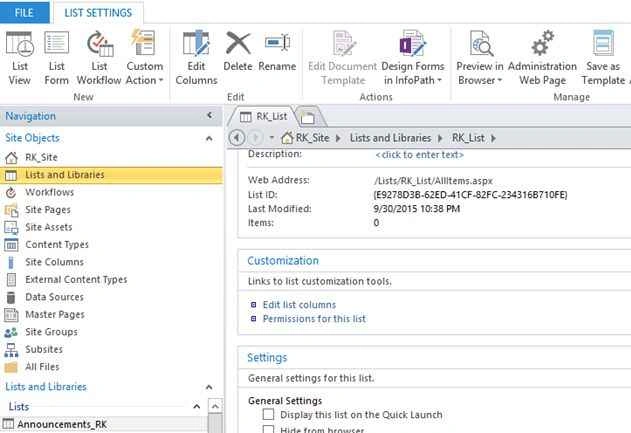The image size is (631, 433).
Task: Expand Design Forms in InfoPath dropdown arrow
Action: [x=440, y=80]
